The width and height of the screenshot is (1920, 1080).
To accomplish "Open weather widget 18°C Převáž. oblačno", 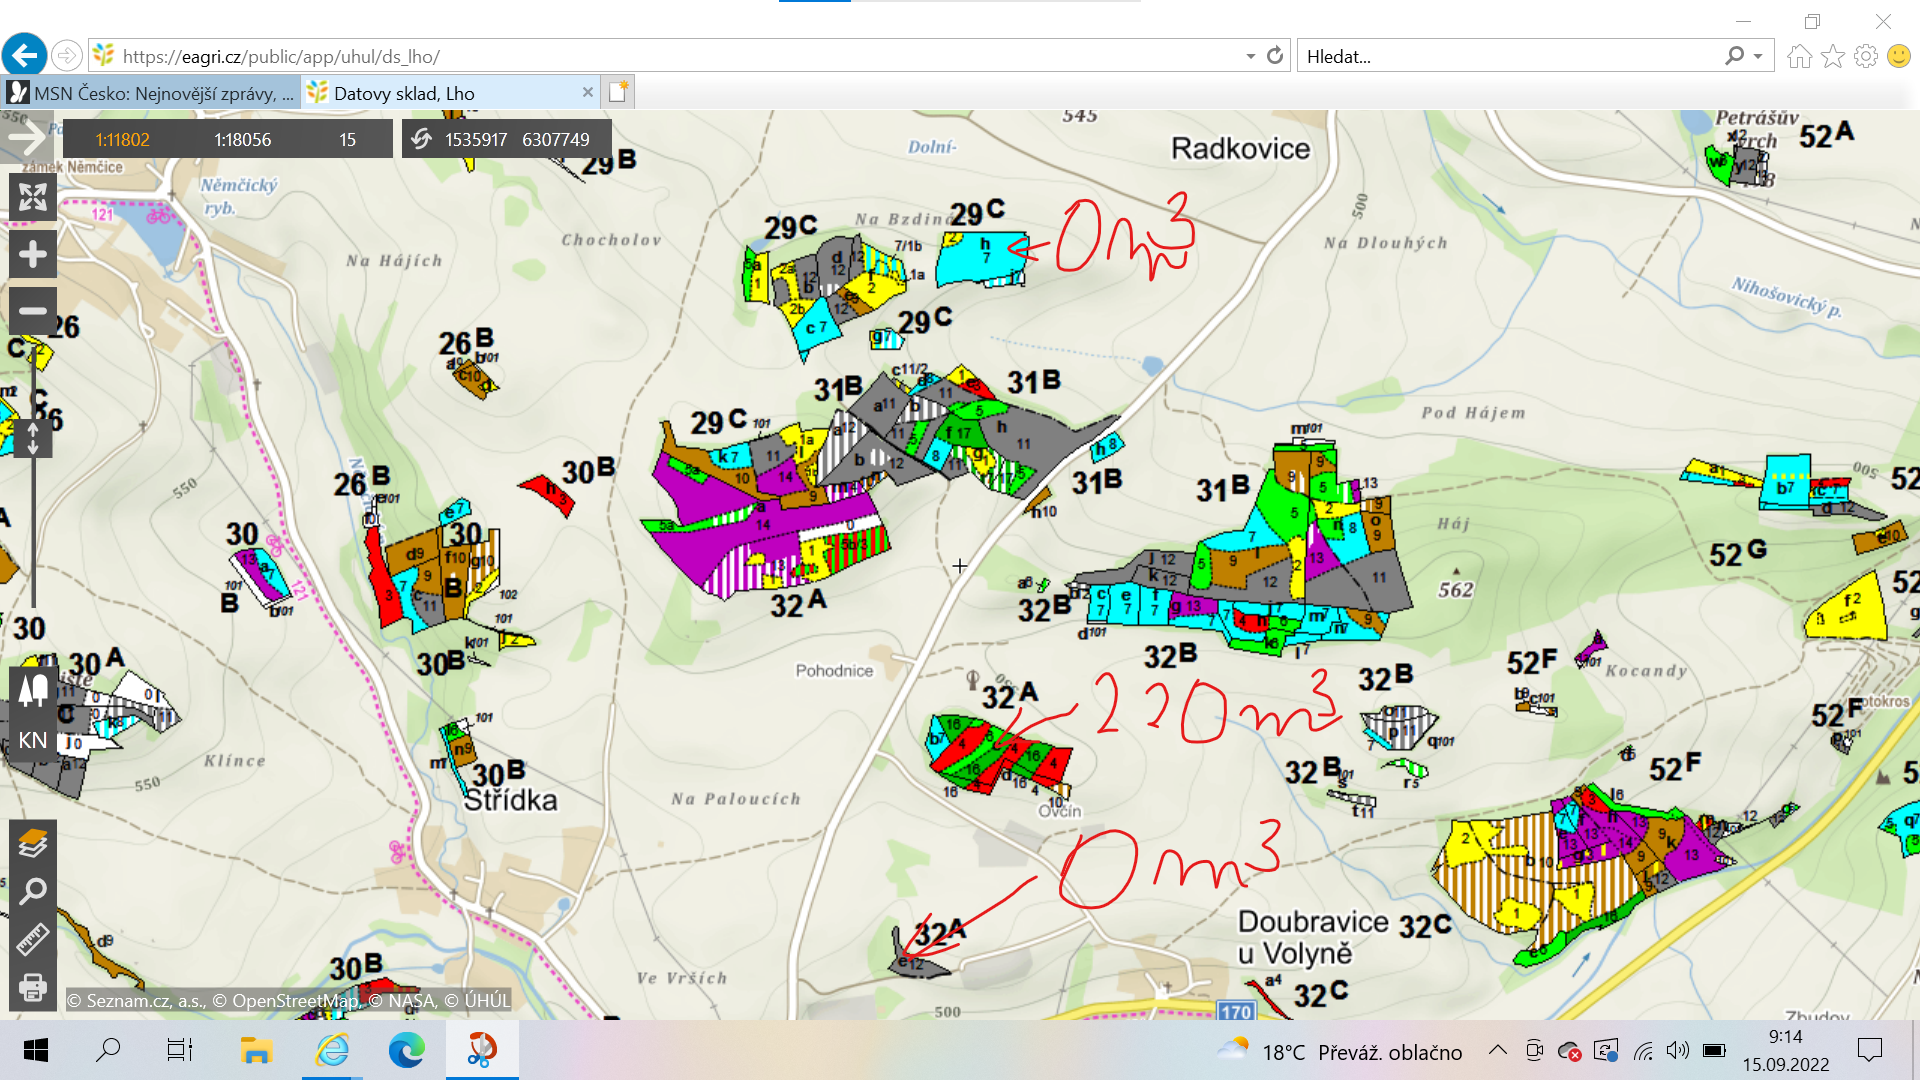I will click(x=1340, y=1051).
